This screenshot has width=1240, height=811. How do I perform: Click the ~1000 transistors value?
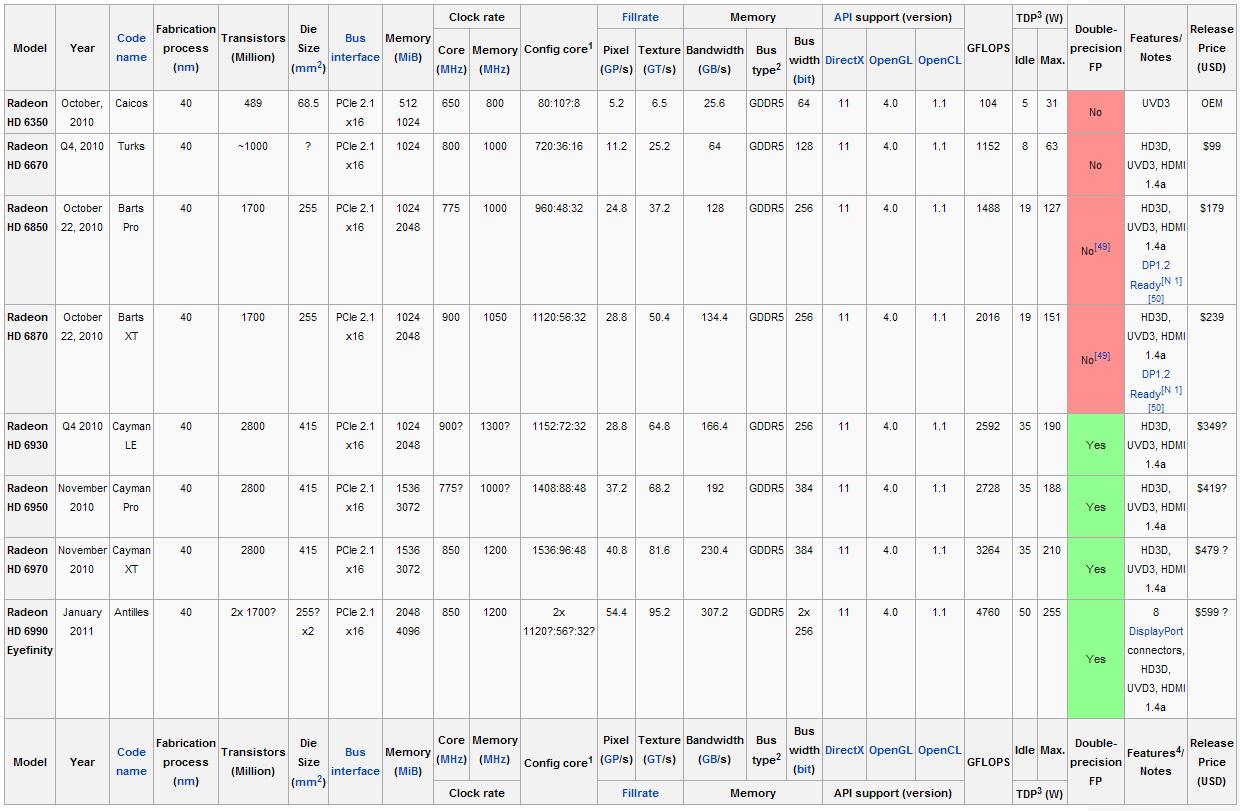pyautogui.click(x=253, y=146)
